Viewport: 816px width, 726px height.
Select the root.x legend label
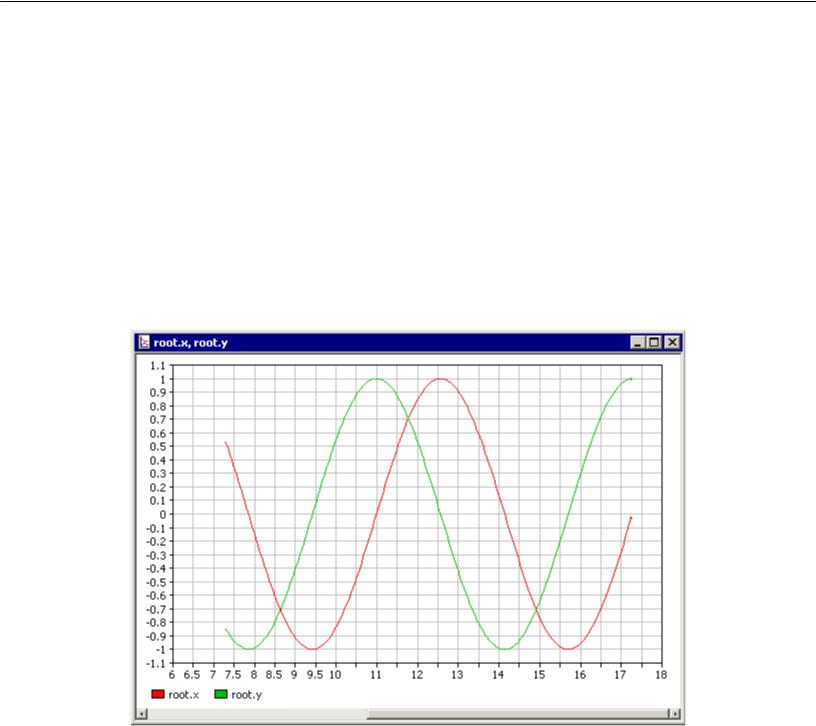(184, 694)
